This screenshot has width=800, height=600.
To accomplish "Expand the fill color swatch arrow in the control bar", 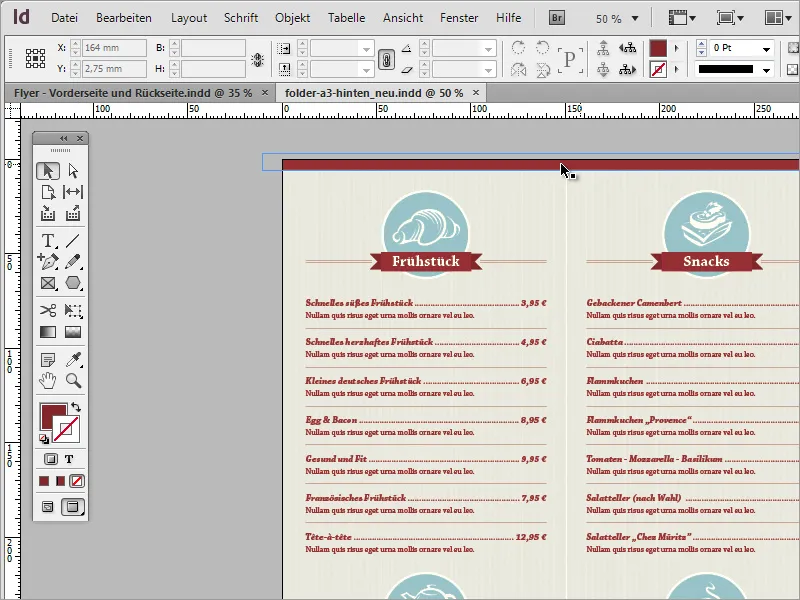I will point(677,48).
